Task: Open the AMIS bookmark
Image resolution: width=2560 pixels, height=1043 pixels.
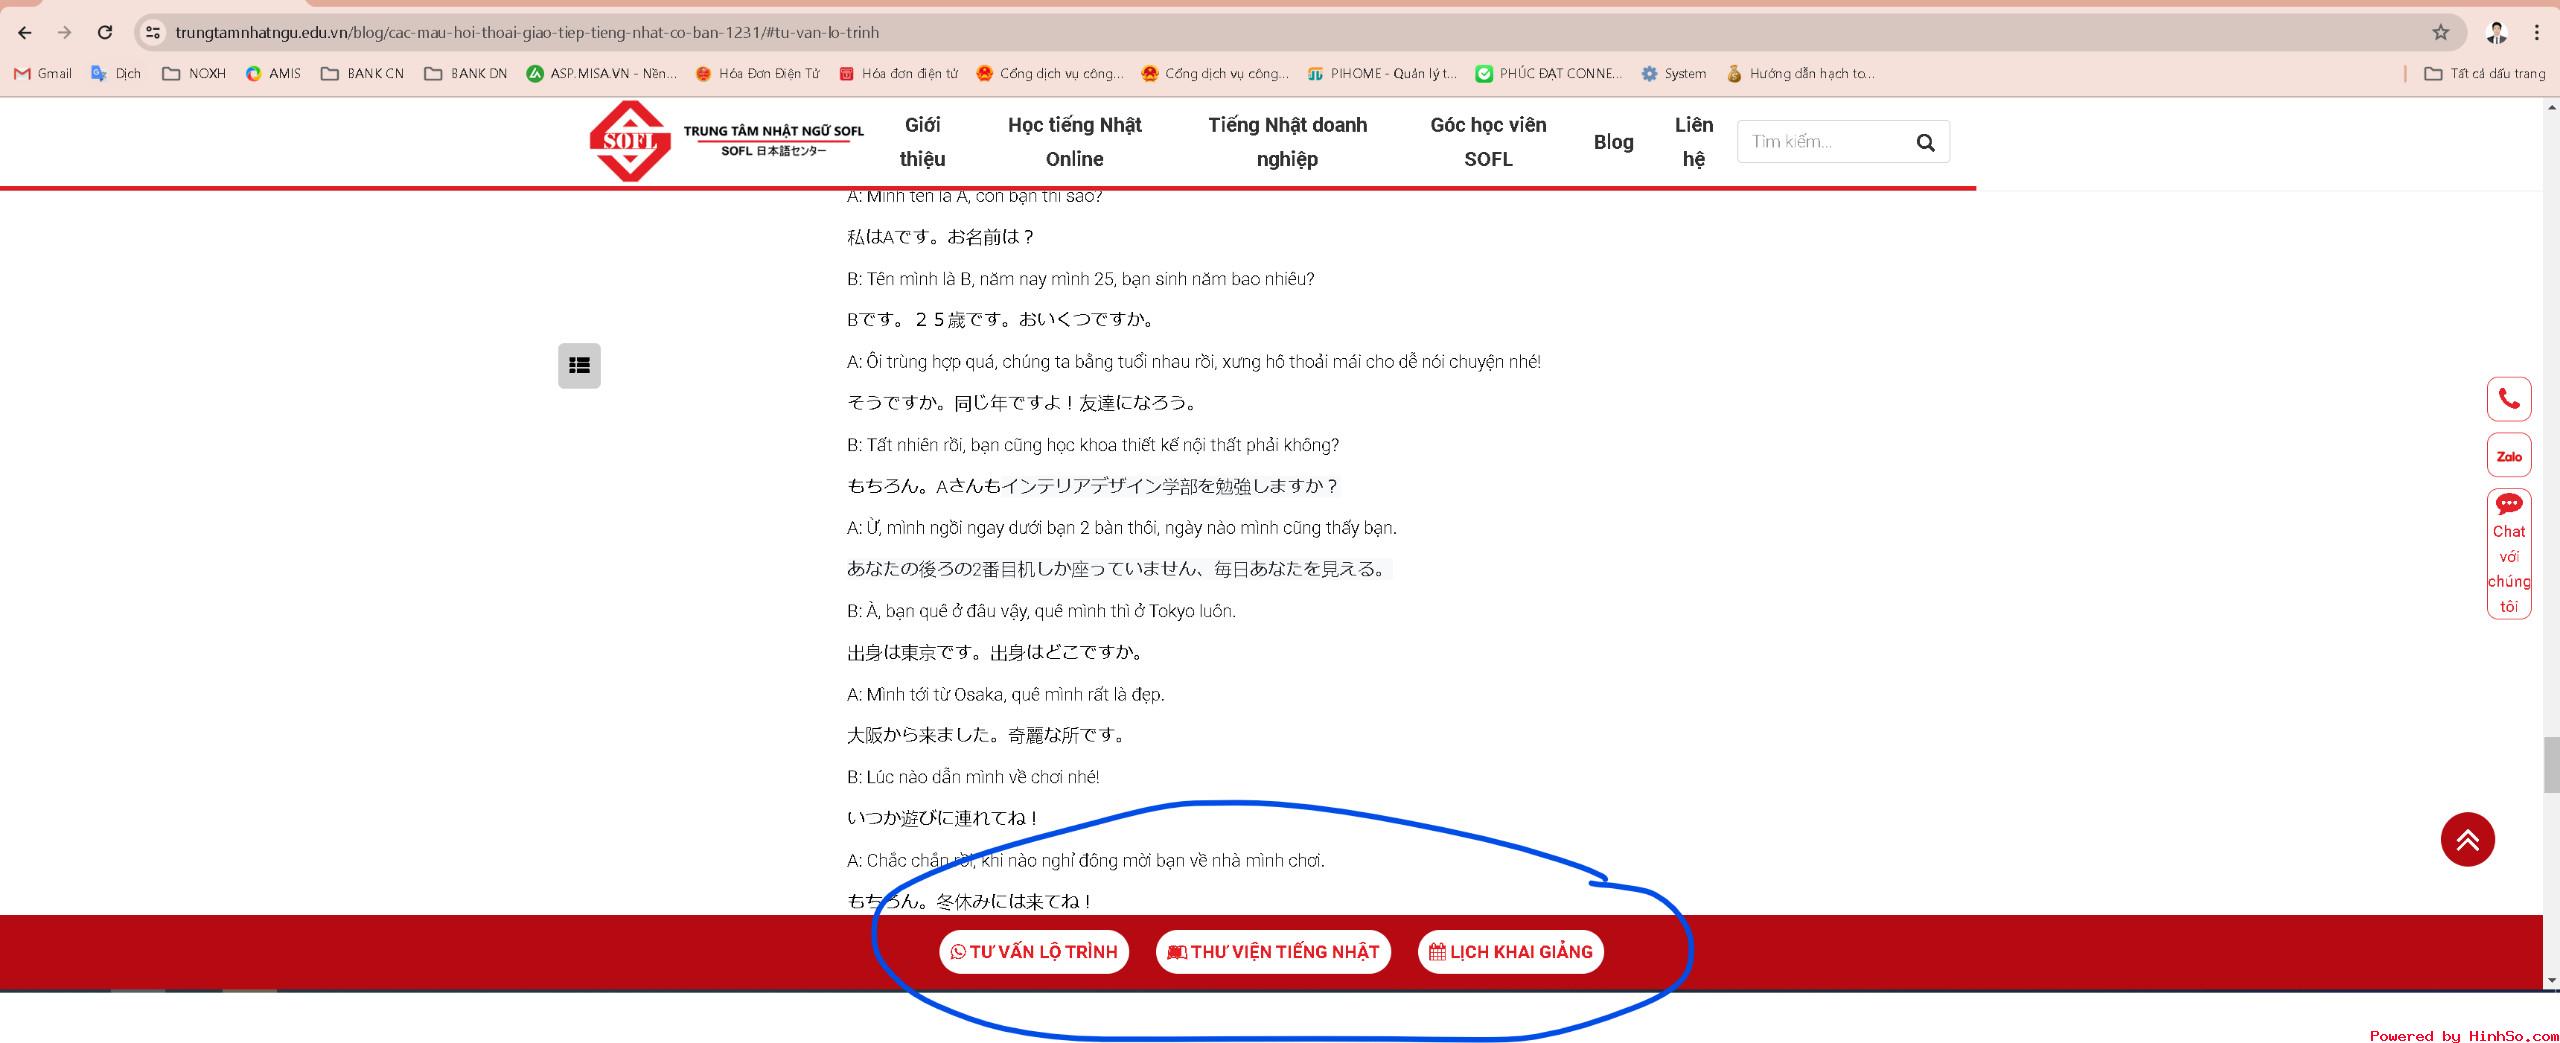Action: [273, 73]
